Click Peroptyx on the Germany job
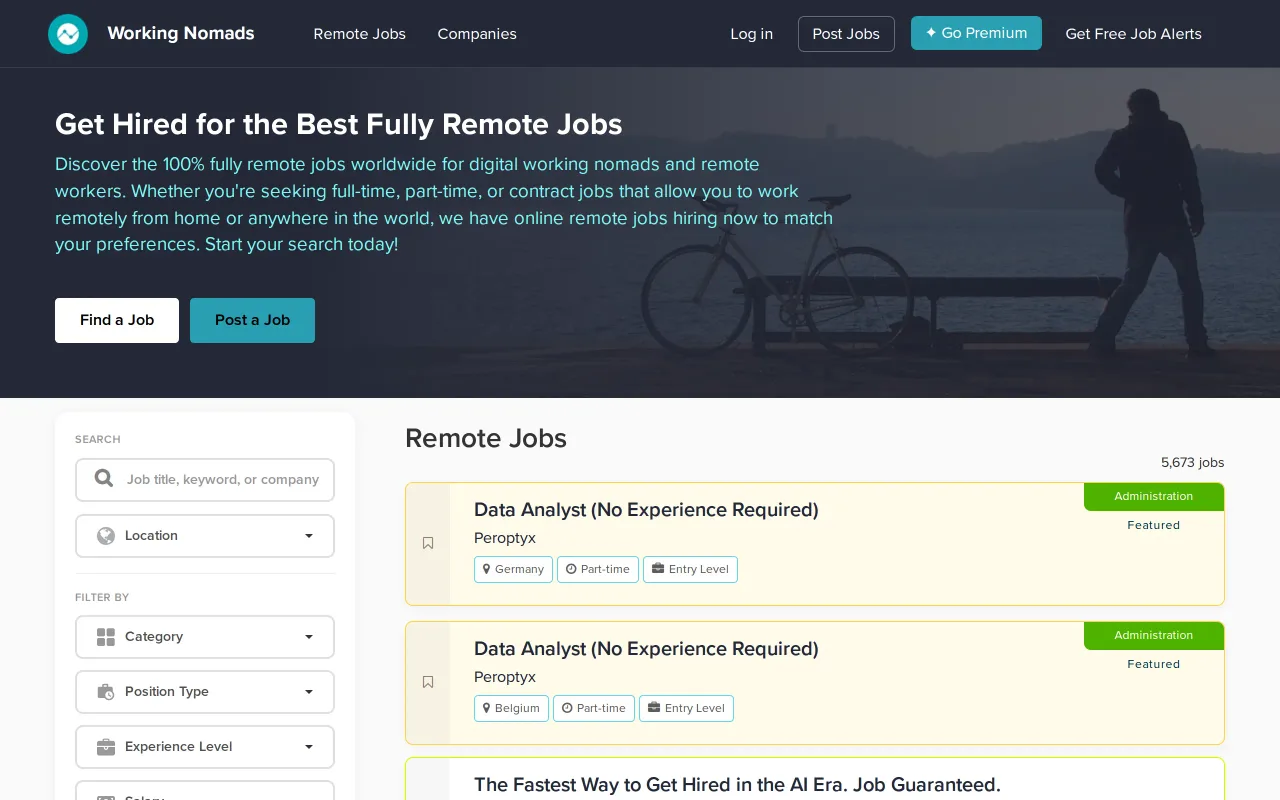The image size is (1280, 800). click(505, 538)
